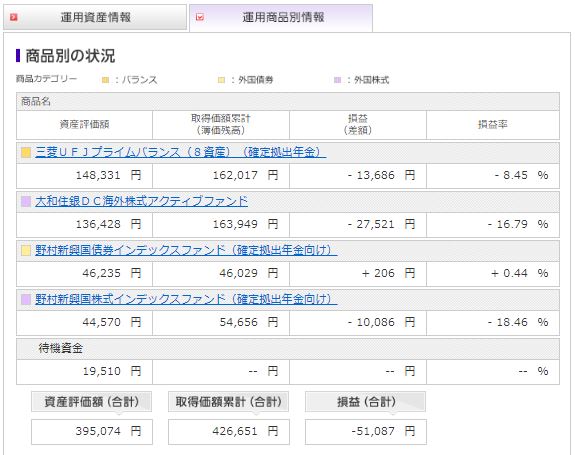Click the 資産評価額（合計） label
The width and height of the screenshot is (575, 455).
click(x=91, y=402)
